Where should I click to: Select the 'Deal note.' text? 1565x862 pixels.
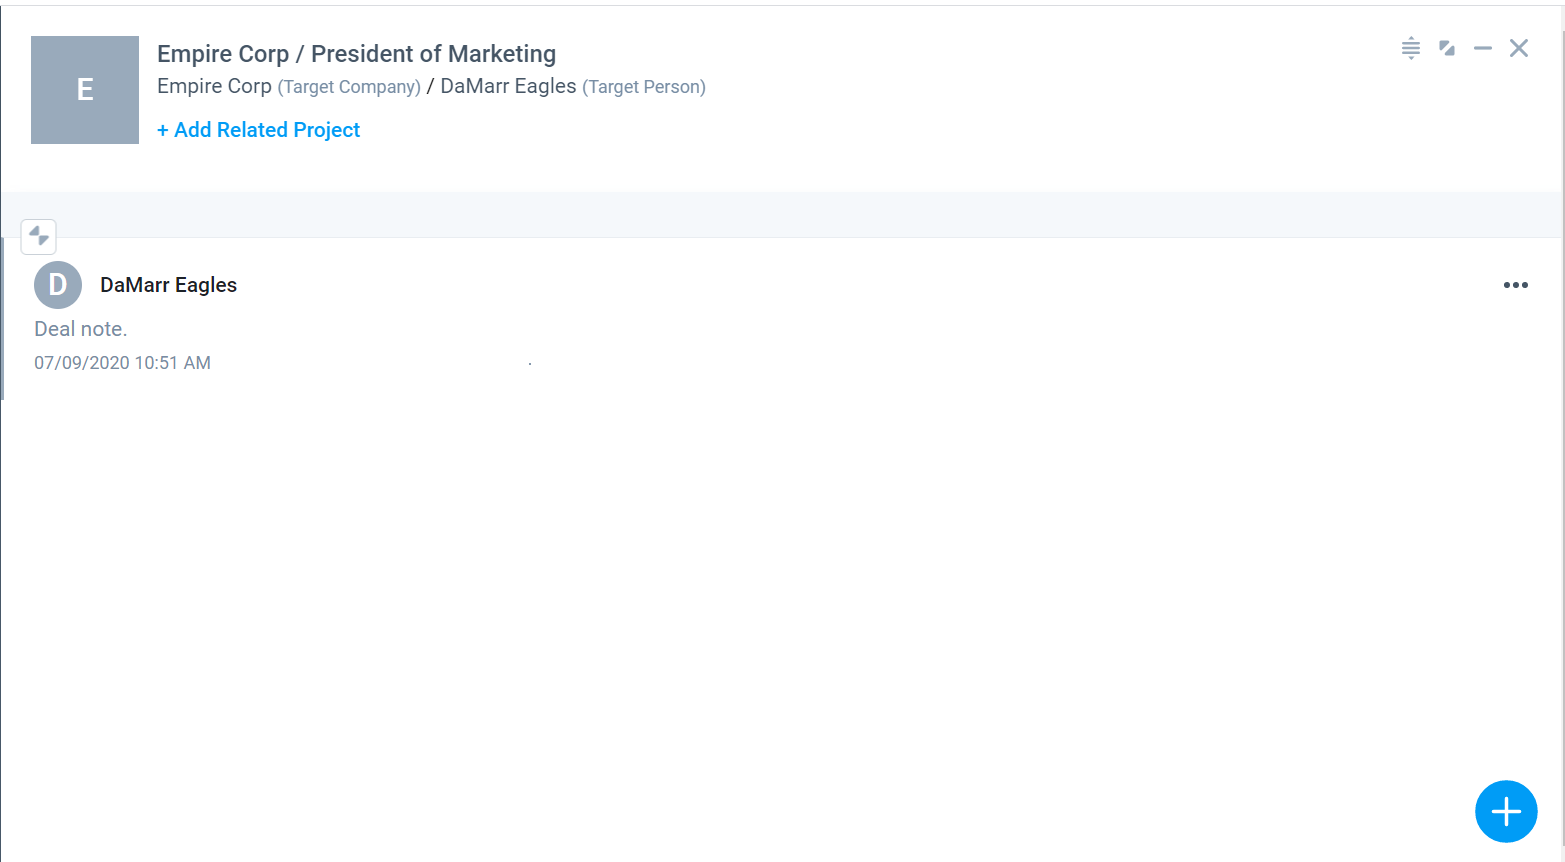81,329
